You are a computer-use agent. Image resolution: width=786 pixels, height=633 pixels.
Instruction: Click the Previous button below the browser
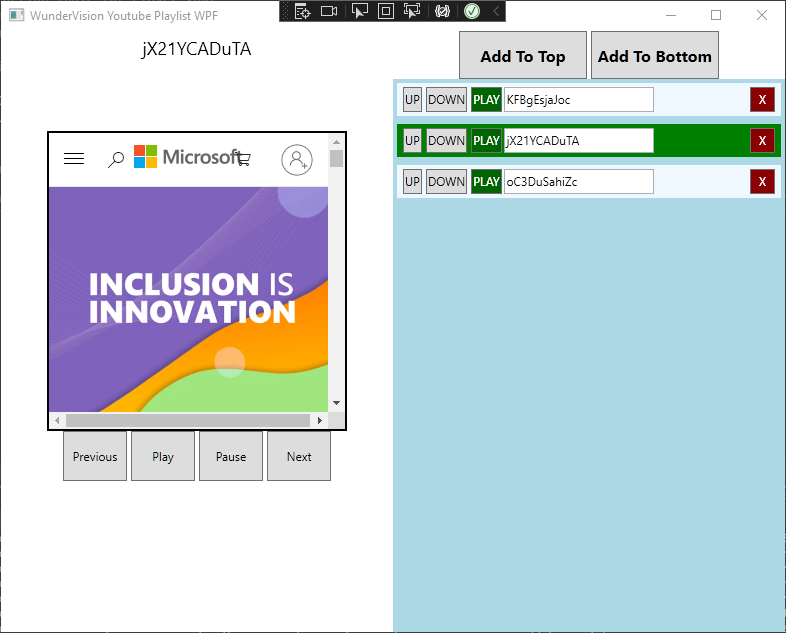point(95,456)
